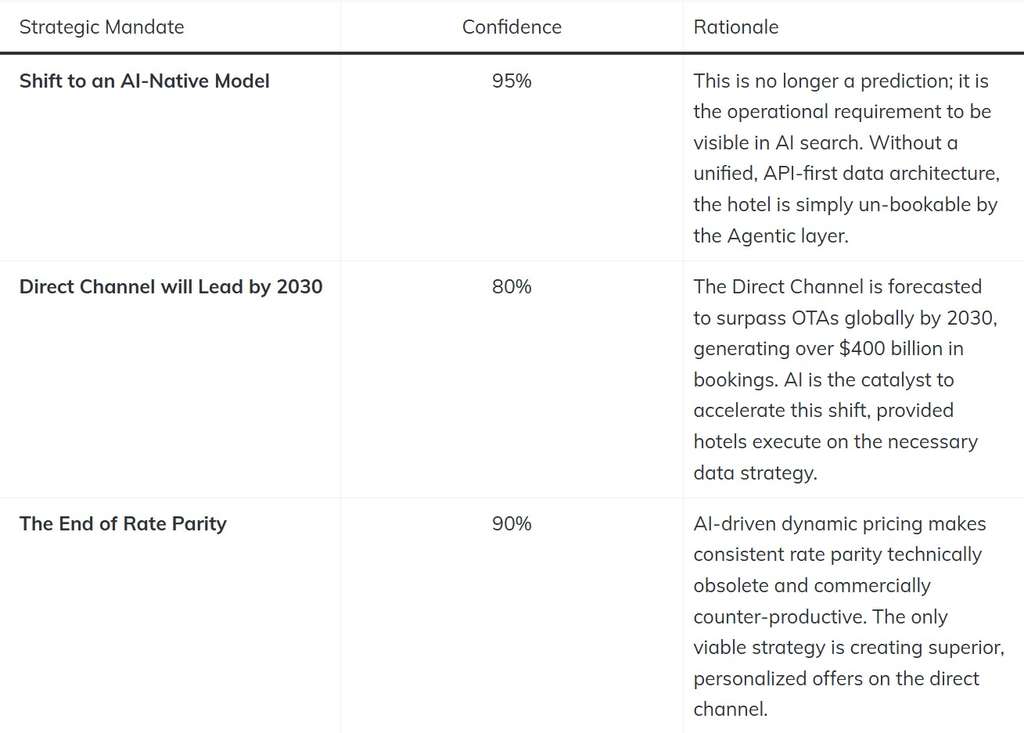Screen dimensions: 1024x733
Task: Click the Rationale column header
Action: point(736,27)
